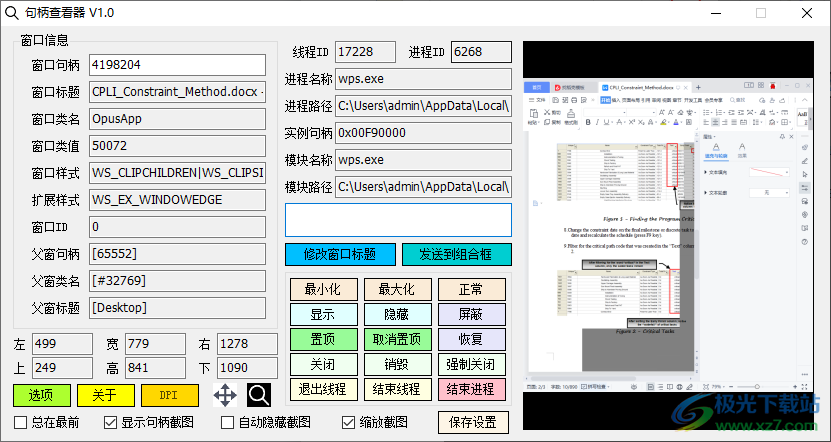Click the 进程路径 field
Screen dimensions: 831x442
tap(423, 106)
